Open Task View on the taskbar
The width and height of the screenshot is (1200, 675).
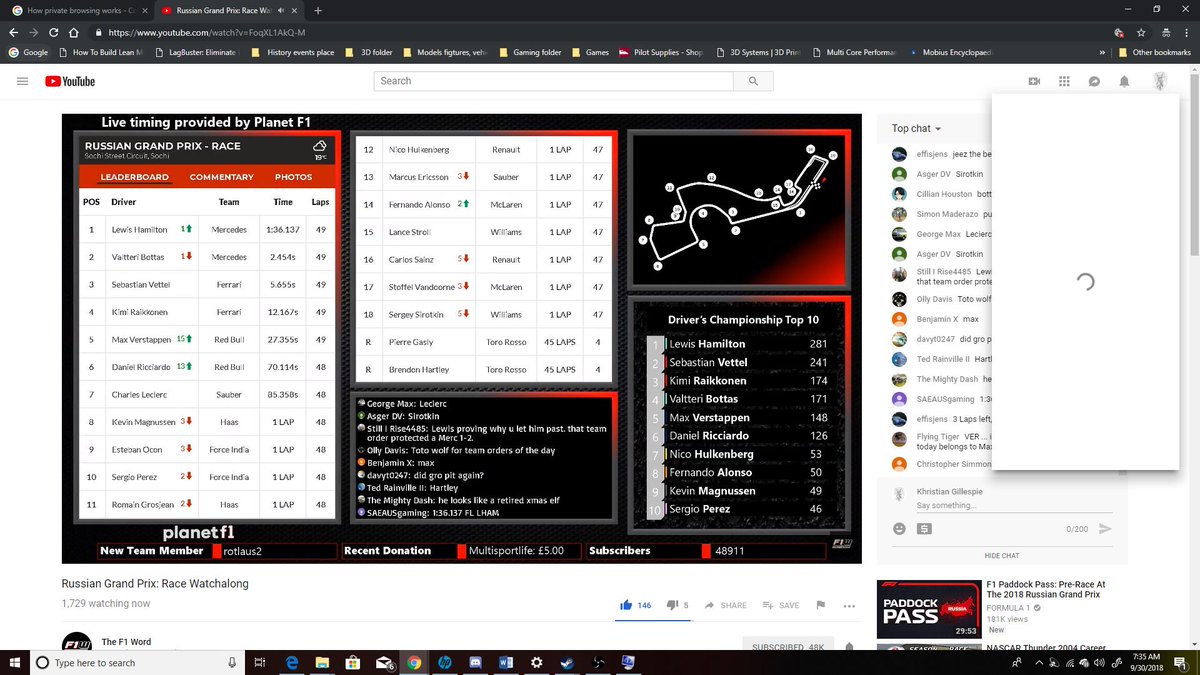pyautogui.click(x=259, y=662)
